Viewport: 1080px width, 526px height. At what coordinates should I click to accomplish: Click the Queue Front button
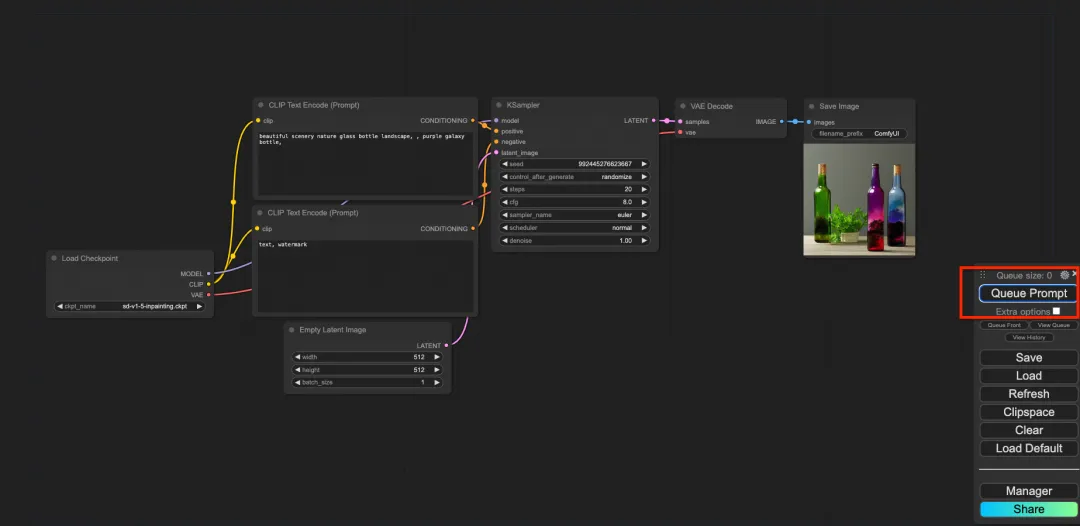[x=1004, y=325]
